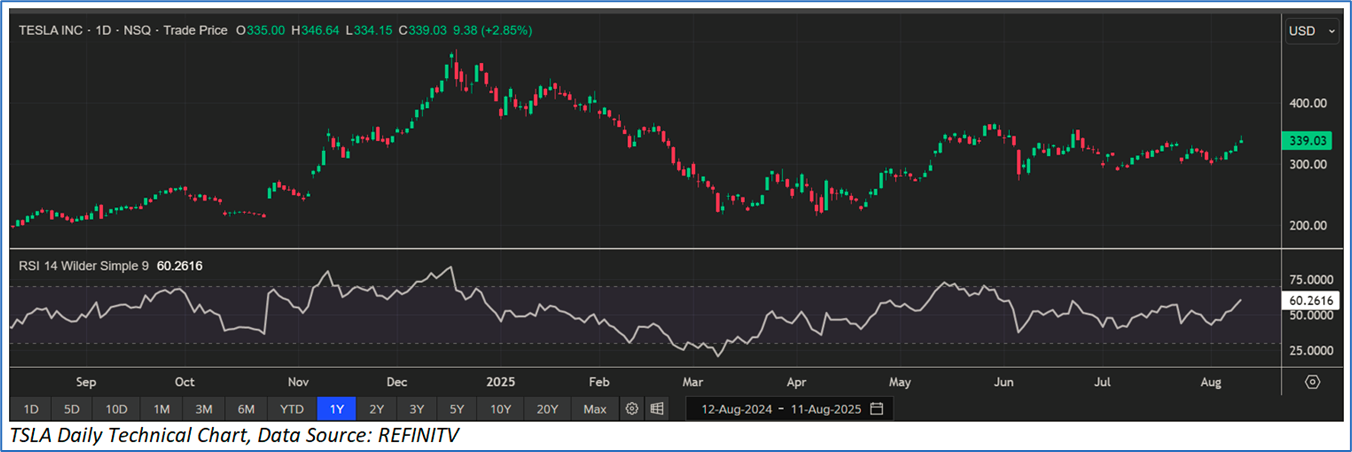The height and width of the screenshot is (452, 1352).
Task: Click the active 1Y range button
Action: pyautogui.click(x=336, y=409)
